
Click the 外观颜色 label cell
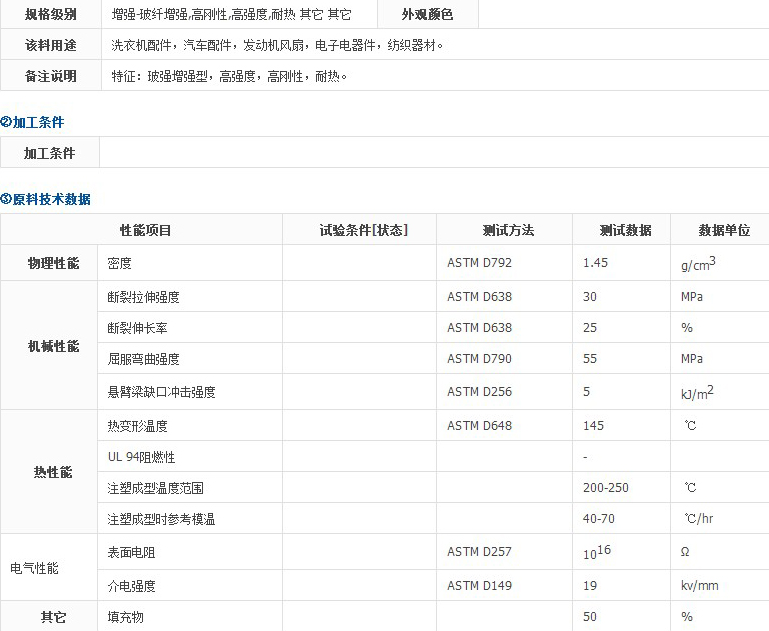[427, 14]
